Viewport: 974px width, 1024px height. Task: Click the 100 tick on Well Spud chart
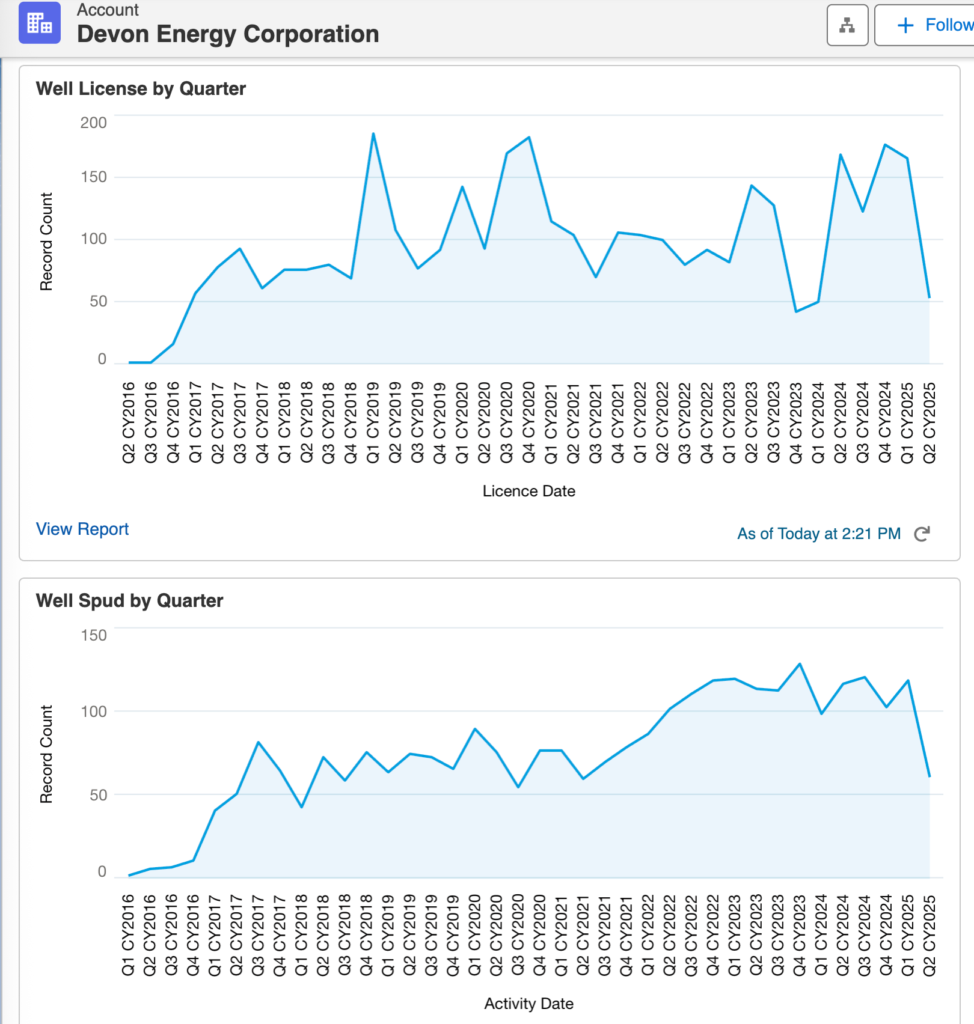(x=93, y=711)
